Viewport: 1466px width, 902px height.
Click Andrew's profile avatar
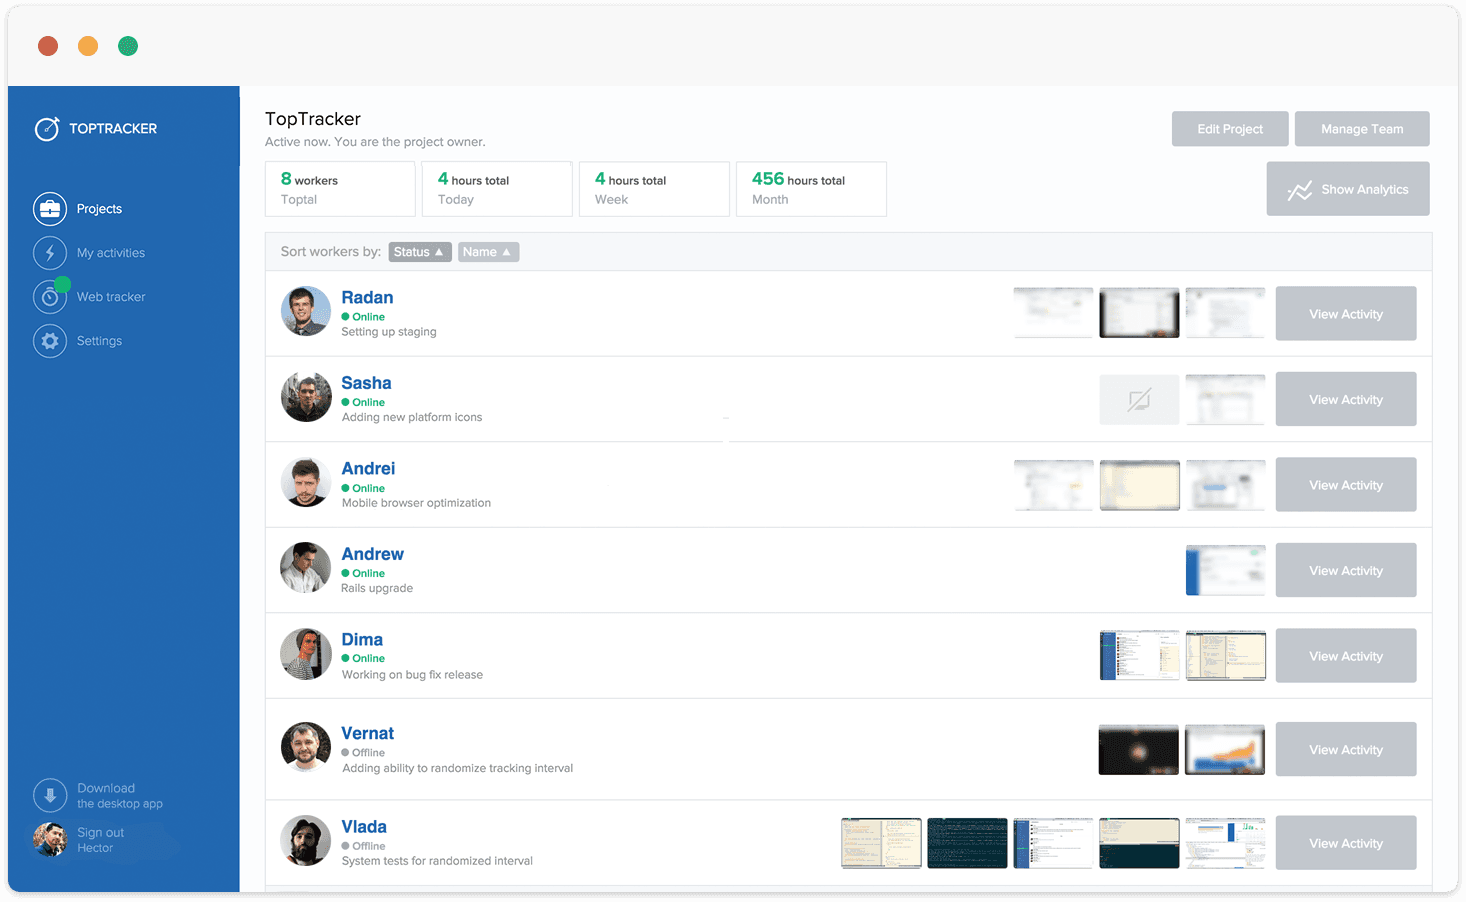[305, 567]
